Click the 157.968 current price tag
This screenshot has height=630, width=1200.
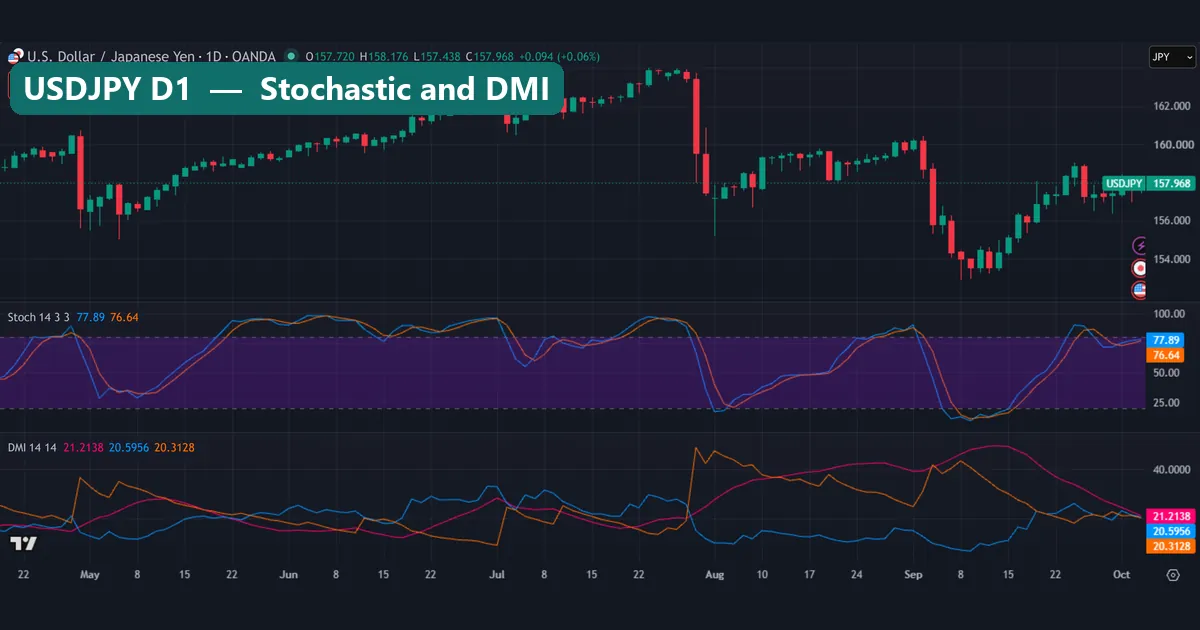click(x=1171, y=183)
